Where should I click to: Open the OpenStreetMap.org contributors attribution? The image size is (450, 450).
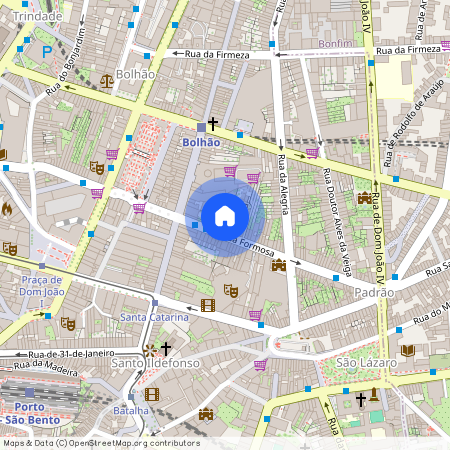pos(134,443)
